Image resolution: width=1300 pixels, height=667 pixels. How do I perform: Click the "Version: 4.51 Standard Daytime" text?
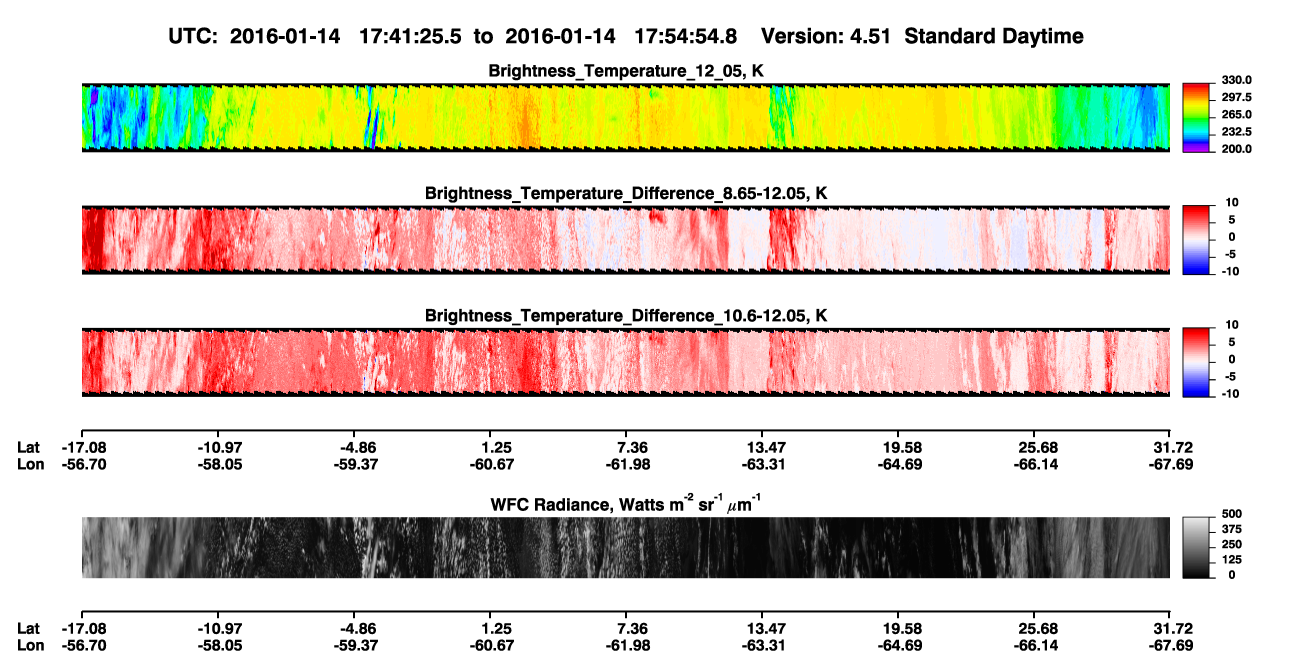pos(922,36)
